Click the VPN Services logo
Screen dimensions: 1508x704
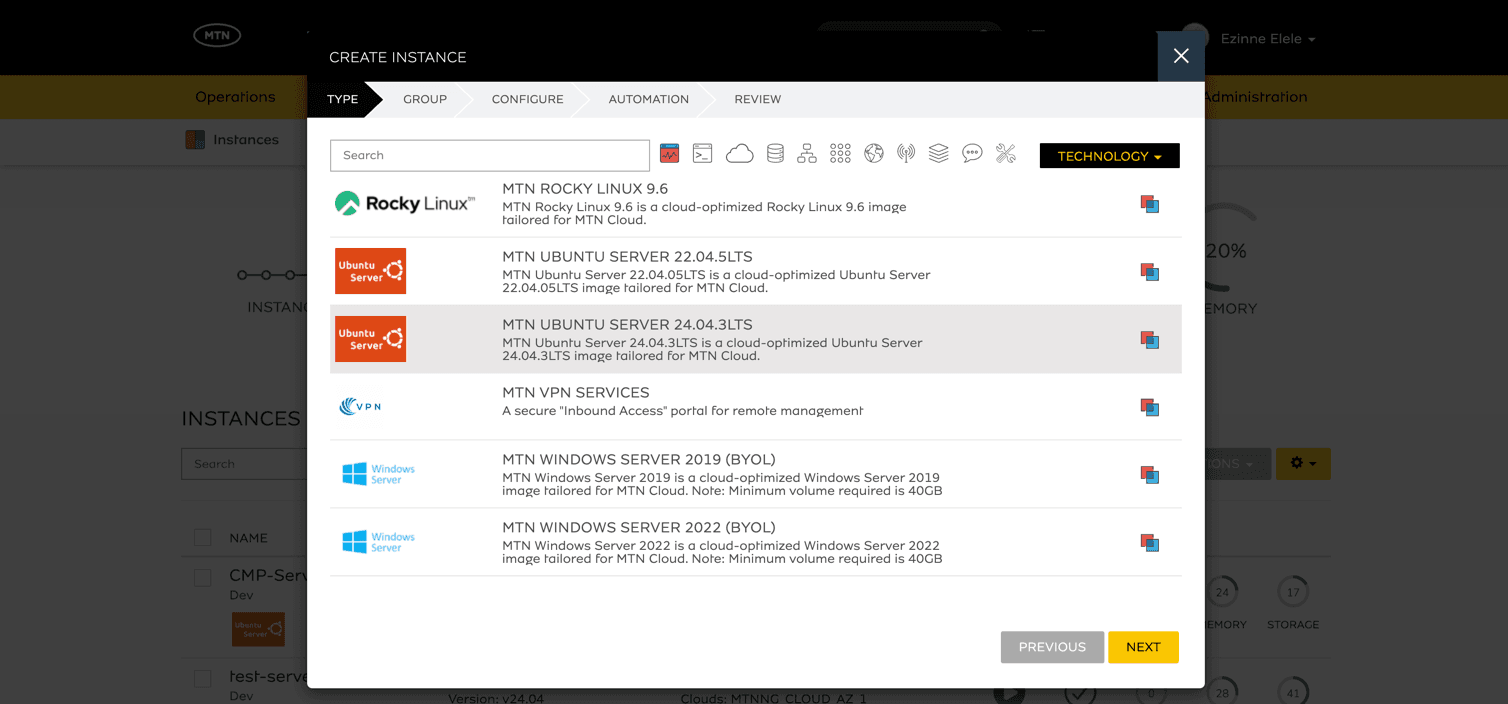point(361,407)
